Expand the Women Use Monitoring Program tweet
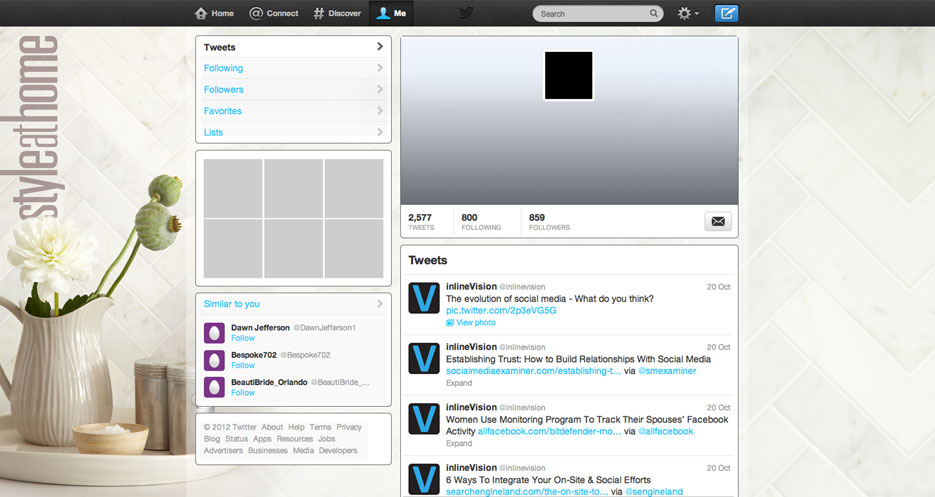The image size is (935, 497). coord(459,443)
